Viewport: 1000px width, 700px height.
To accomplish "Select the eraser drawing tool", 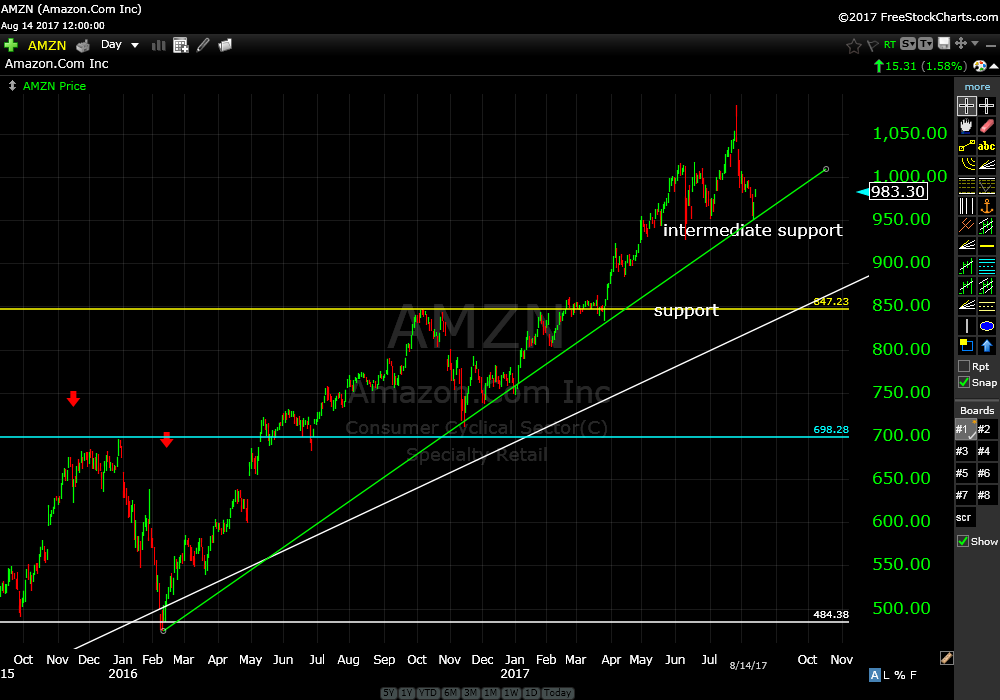I will pos(987,126).
